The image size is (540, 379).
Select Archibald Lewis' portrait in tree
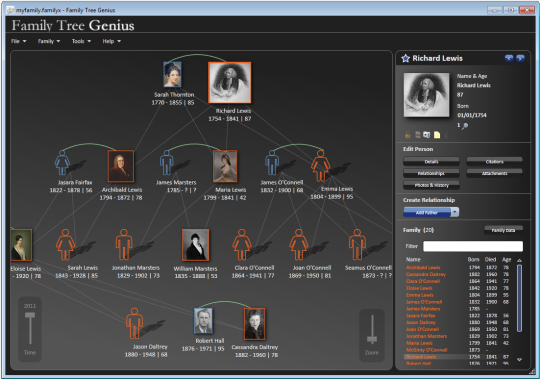coord(121,166)
